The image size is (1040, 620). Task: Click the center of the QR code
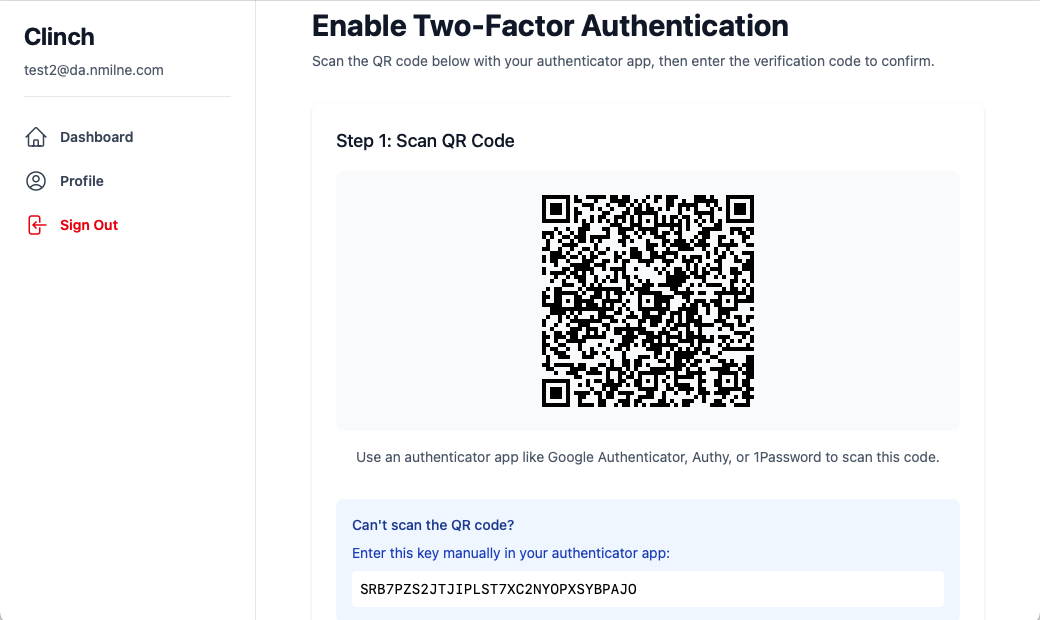(648, 301)
